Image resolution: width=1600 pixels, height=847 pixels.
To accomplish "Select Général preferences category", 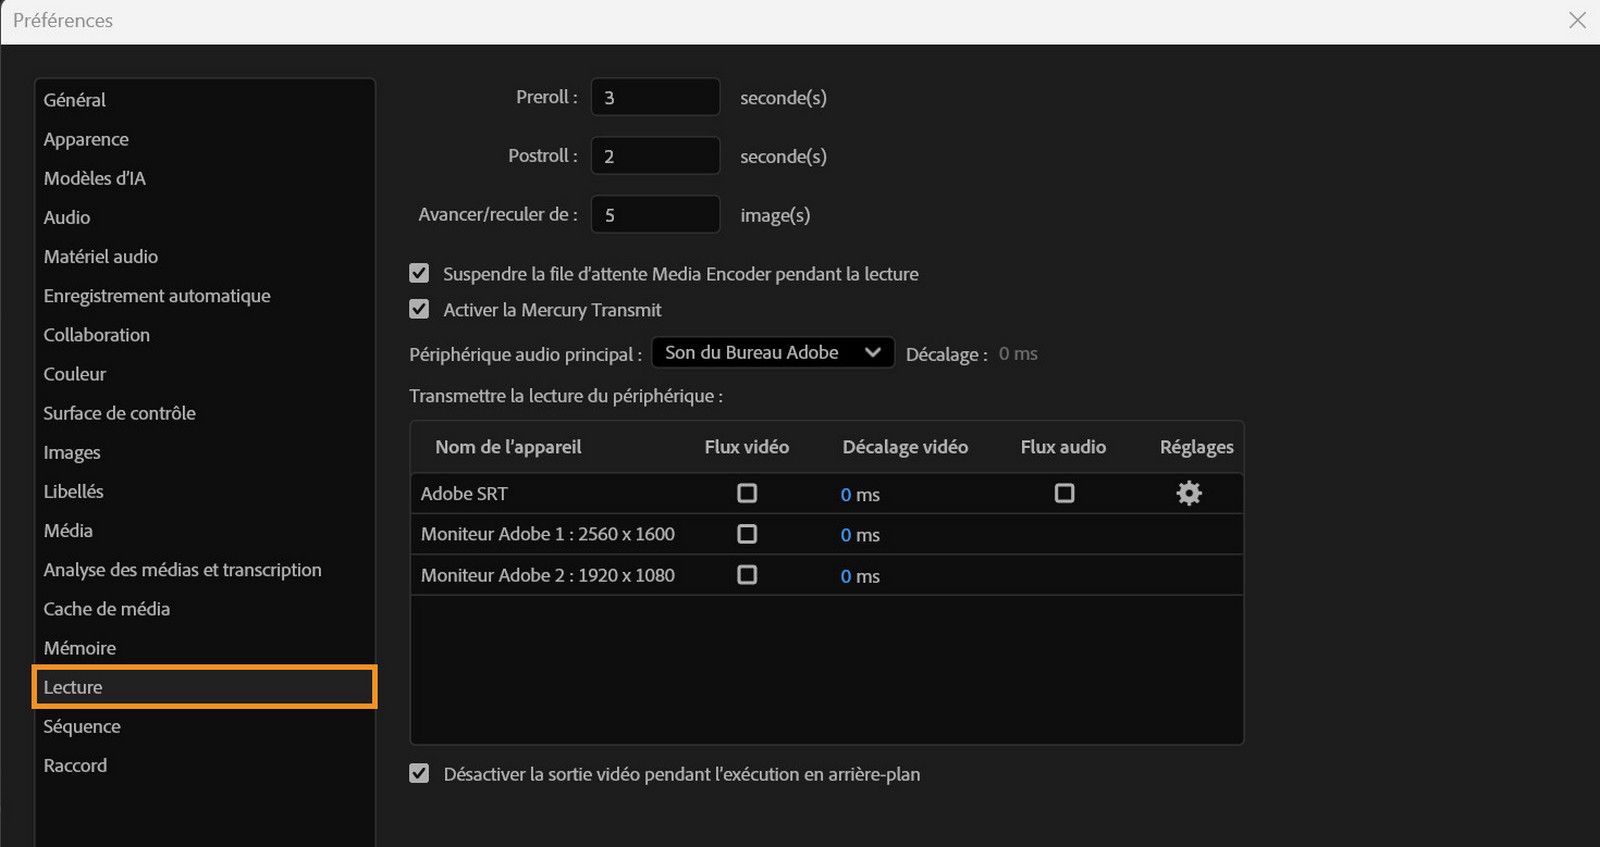I will pos(75,100).
